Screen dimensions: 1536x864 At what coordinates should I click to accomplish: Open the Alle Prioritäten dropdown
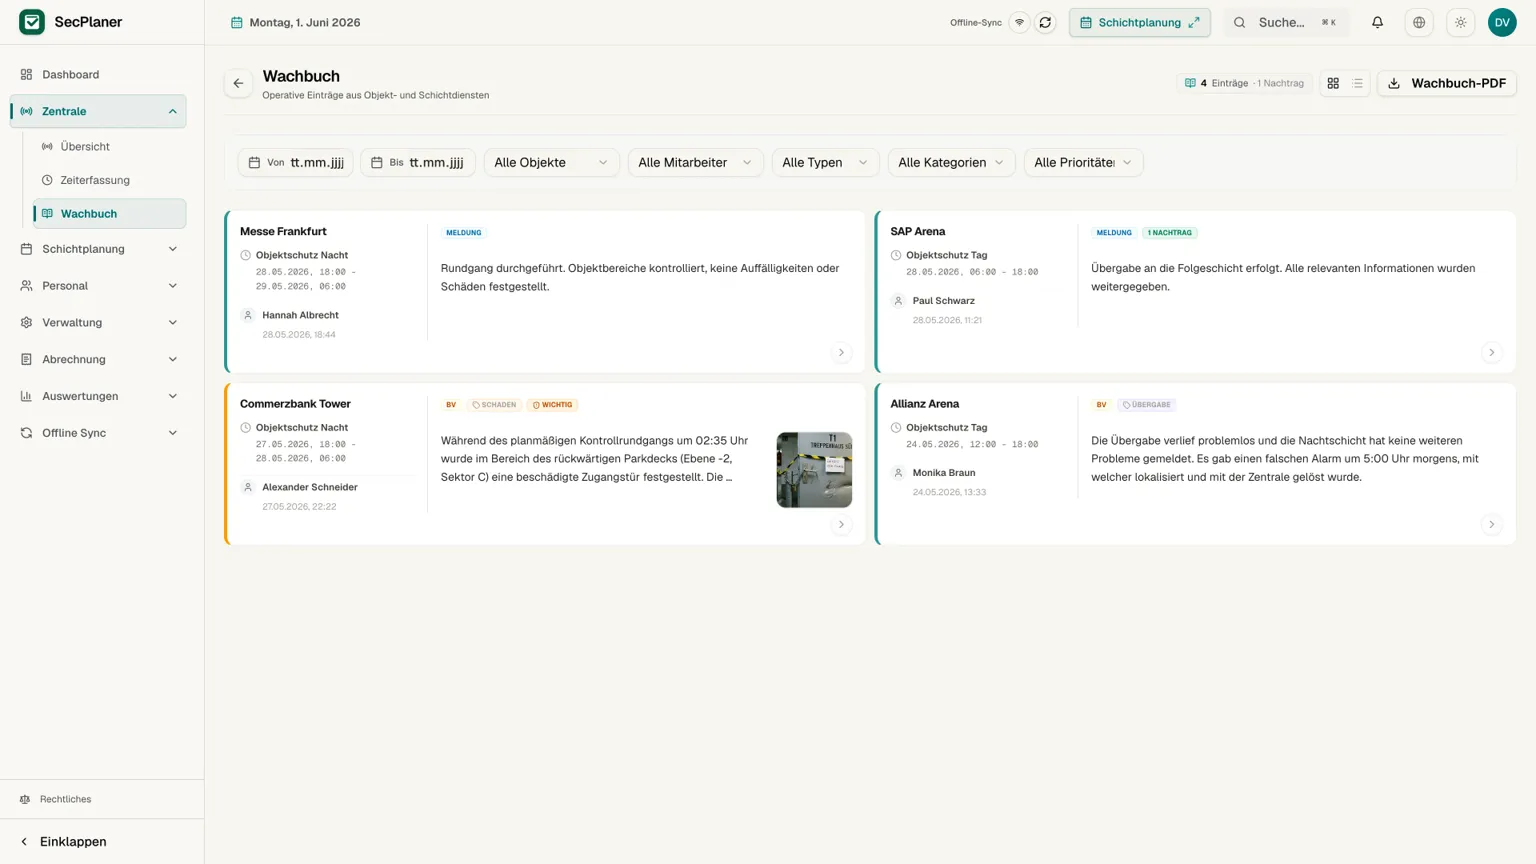[x=1083, y=162]
